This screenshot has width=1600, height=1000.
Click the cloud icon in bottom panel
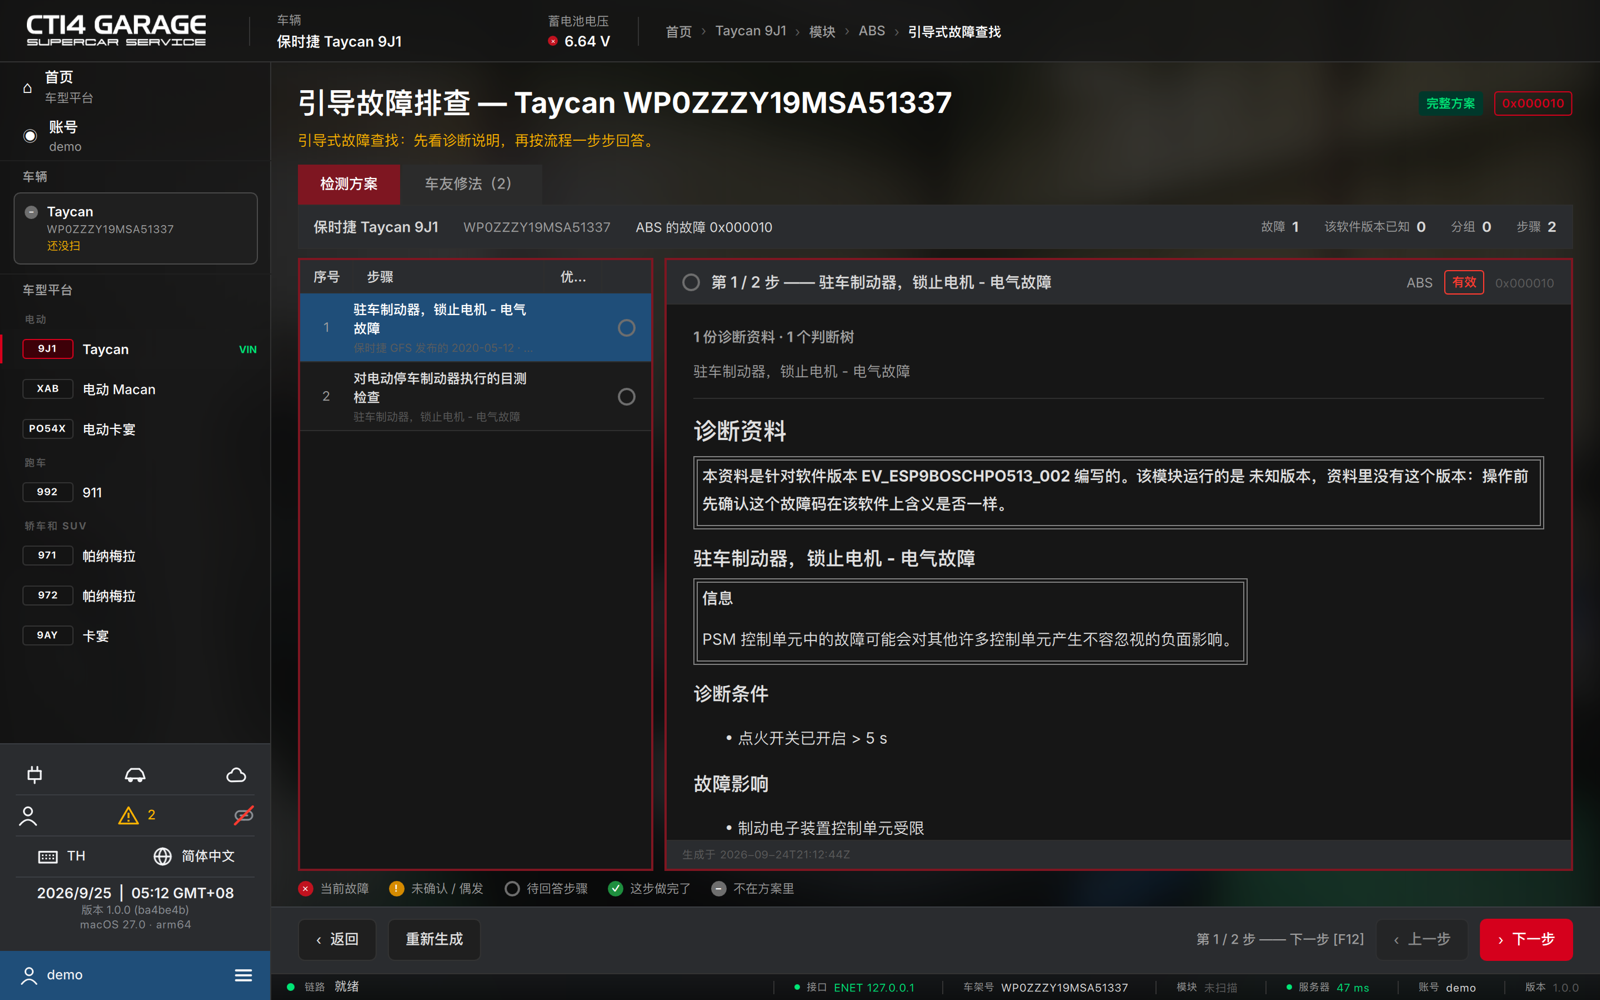236,775
